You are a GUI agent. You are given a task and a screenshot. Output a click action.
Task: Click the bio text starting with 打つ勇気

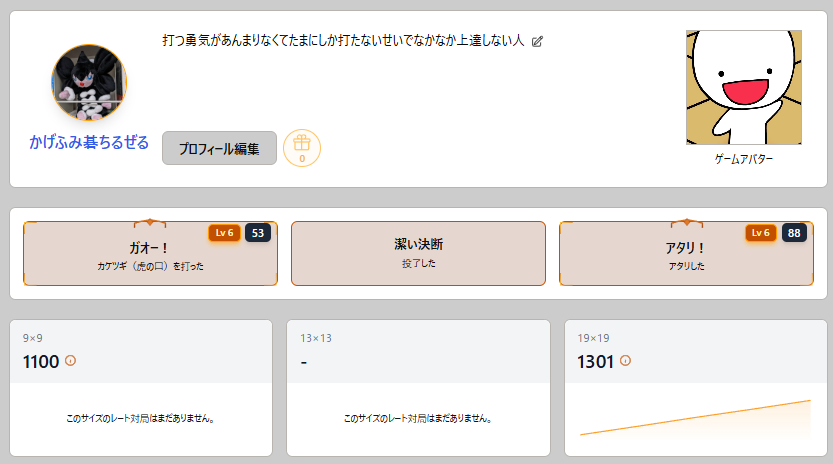point(343,40)
